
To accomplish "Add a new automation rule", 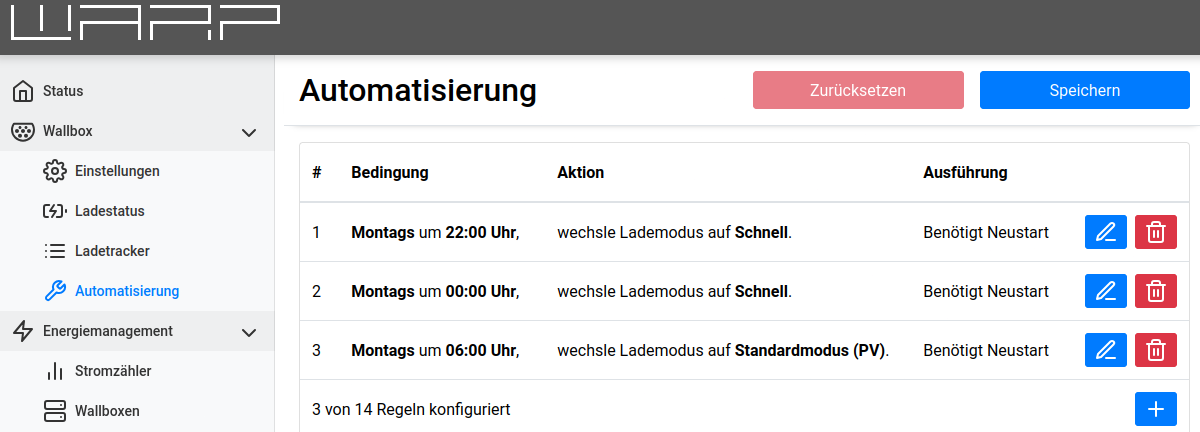I will (x=1155, y=409).
